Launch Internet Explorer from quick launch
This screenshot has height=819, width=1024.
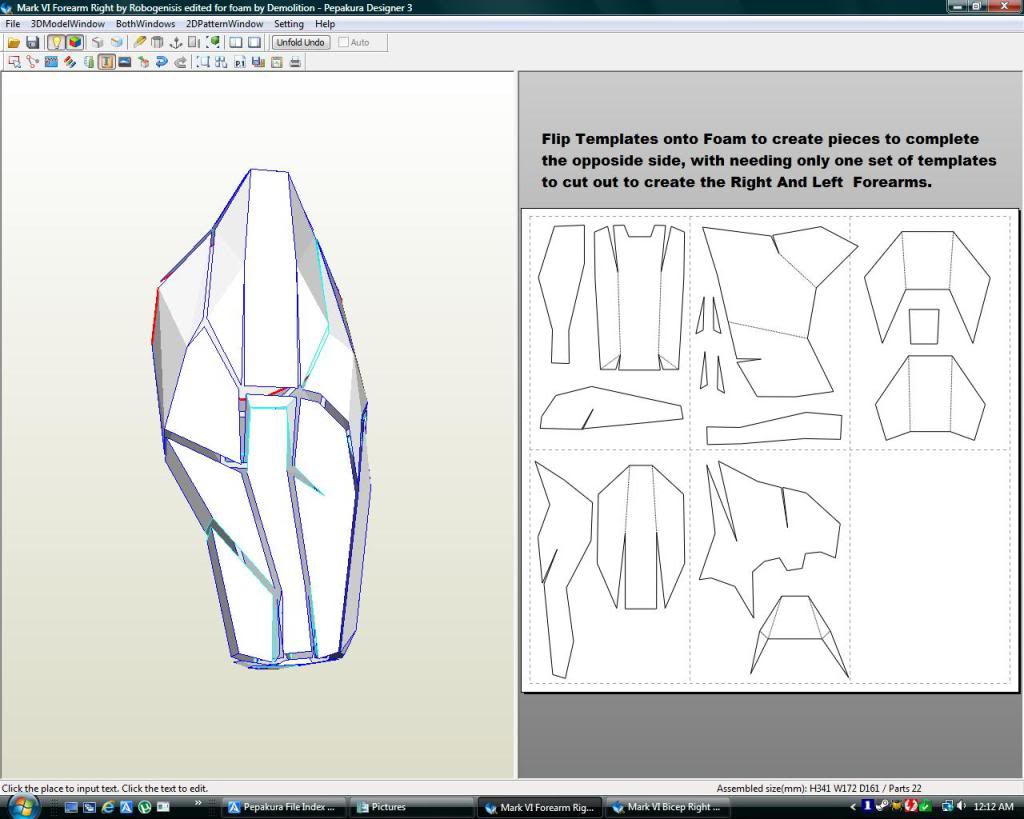coord(108,807)
